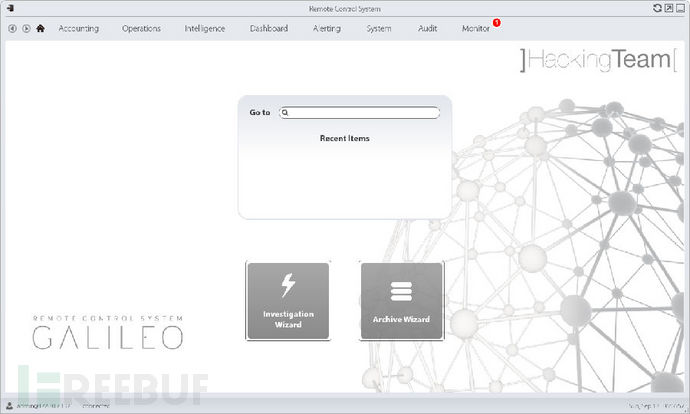Switch to the Intelligence section
The image size is (690, 414).
click(x=205, y=29)
